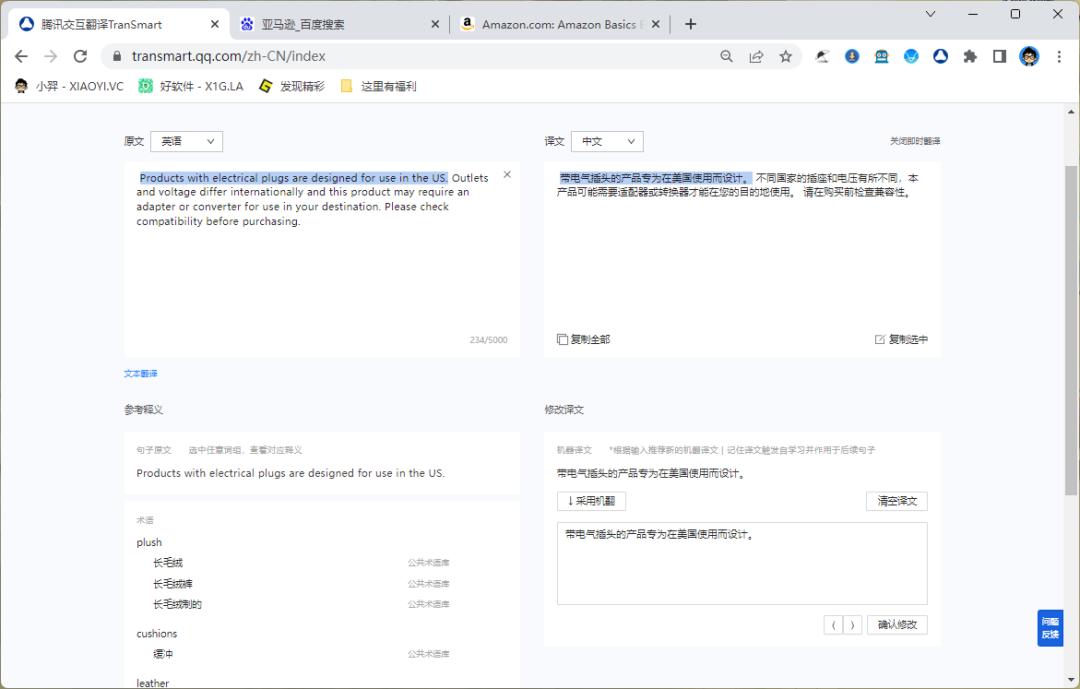Open the browser Extensions puzzle icon
The height and width of the screenshot is (689, 1080).
coord(969,56)
